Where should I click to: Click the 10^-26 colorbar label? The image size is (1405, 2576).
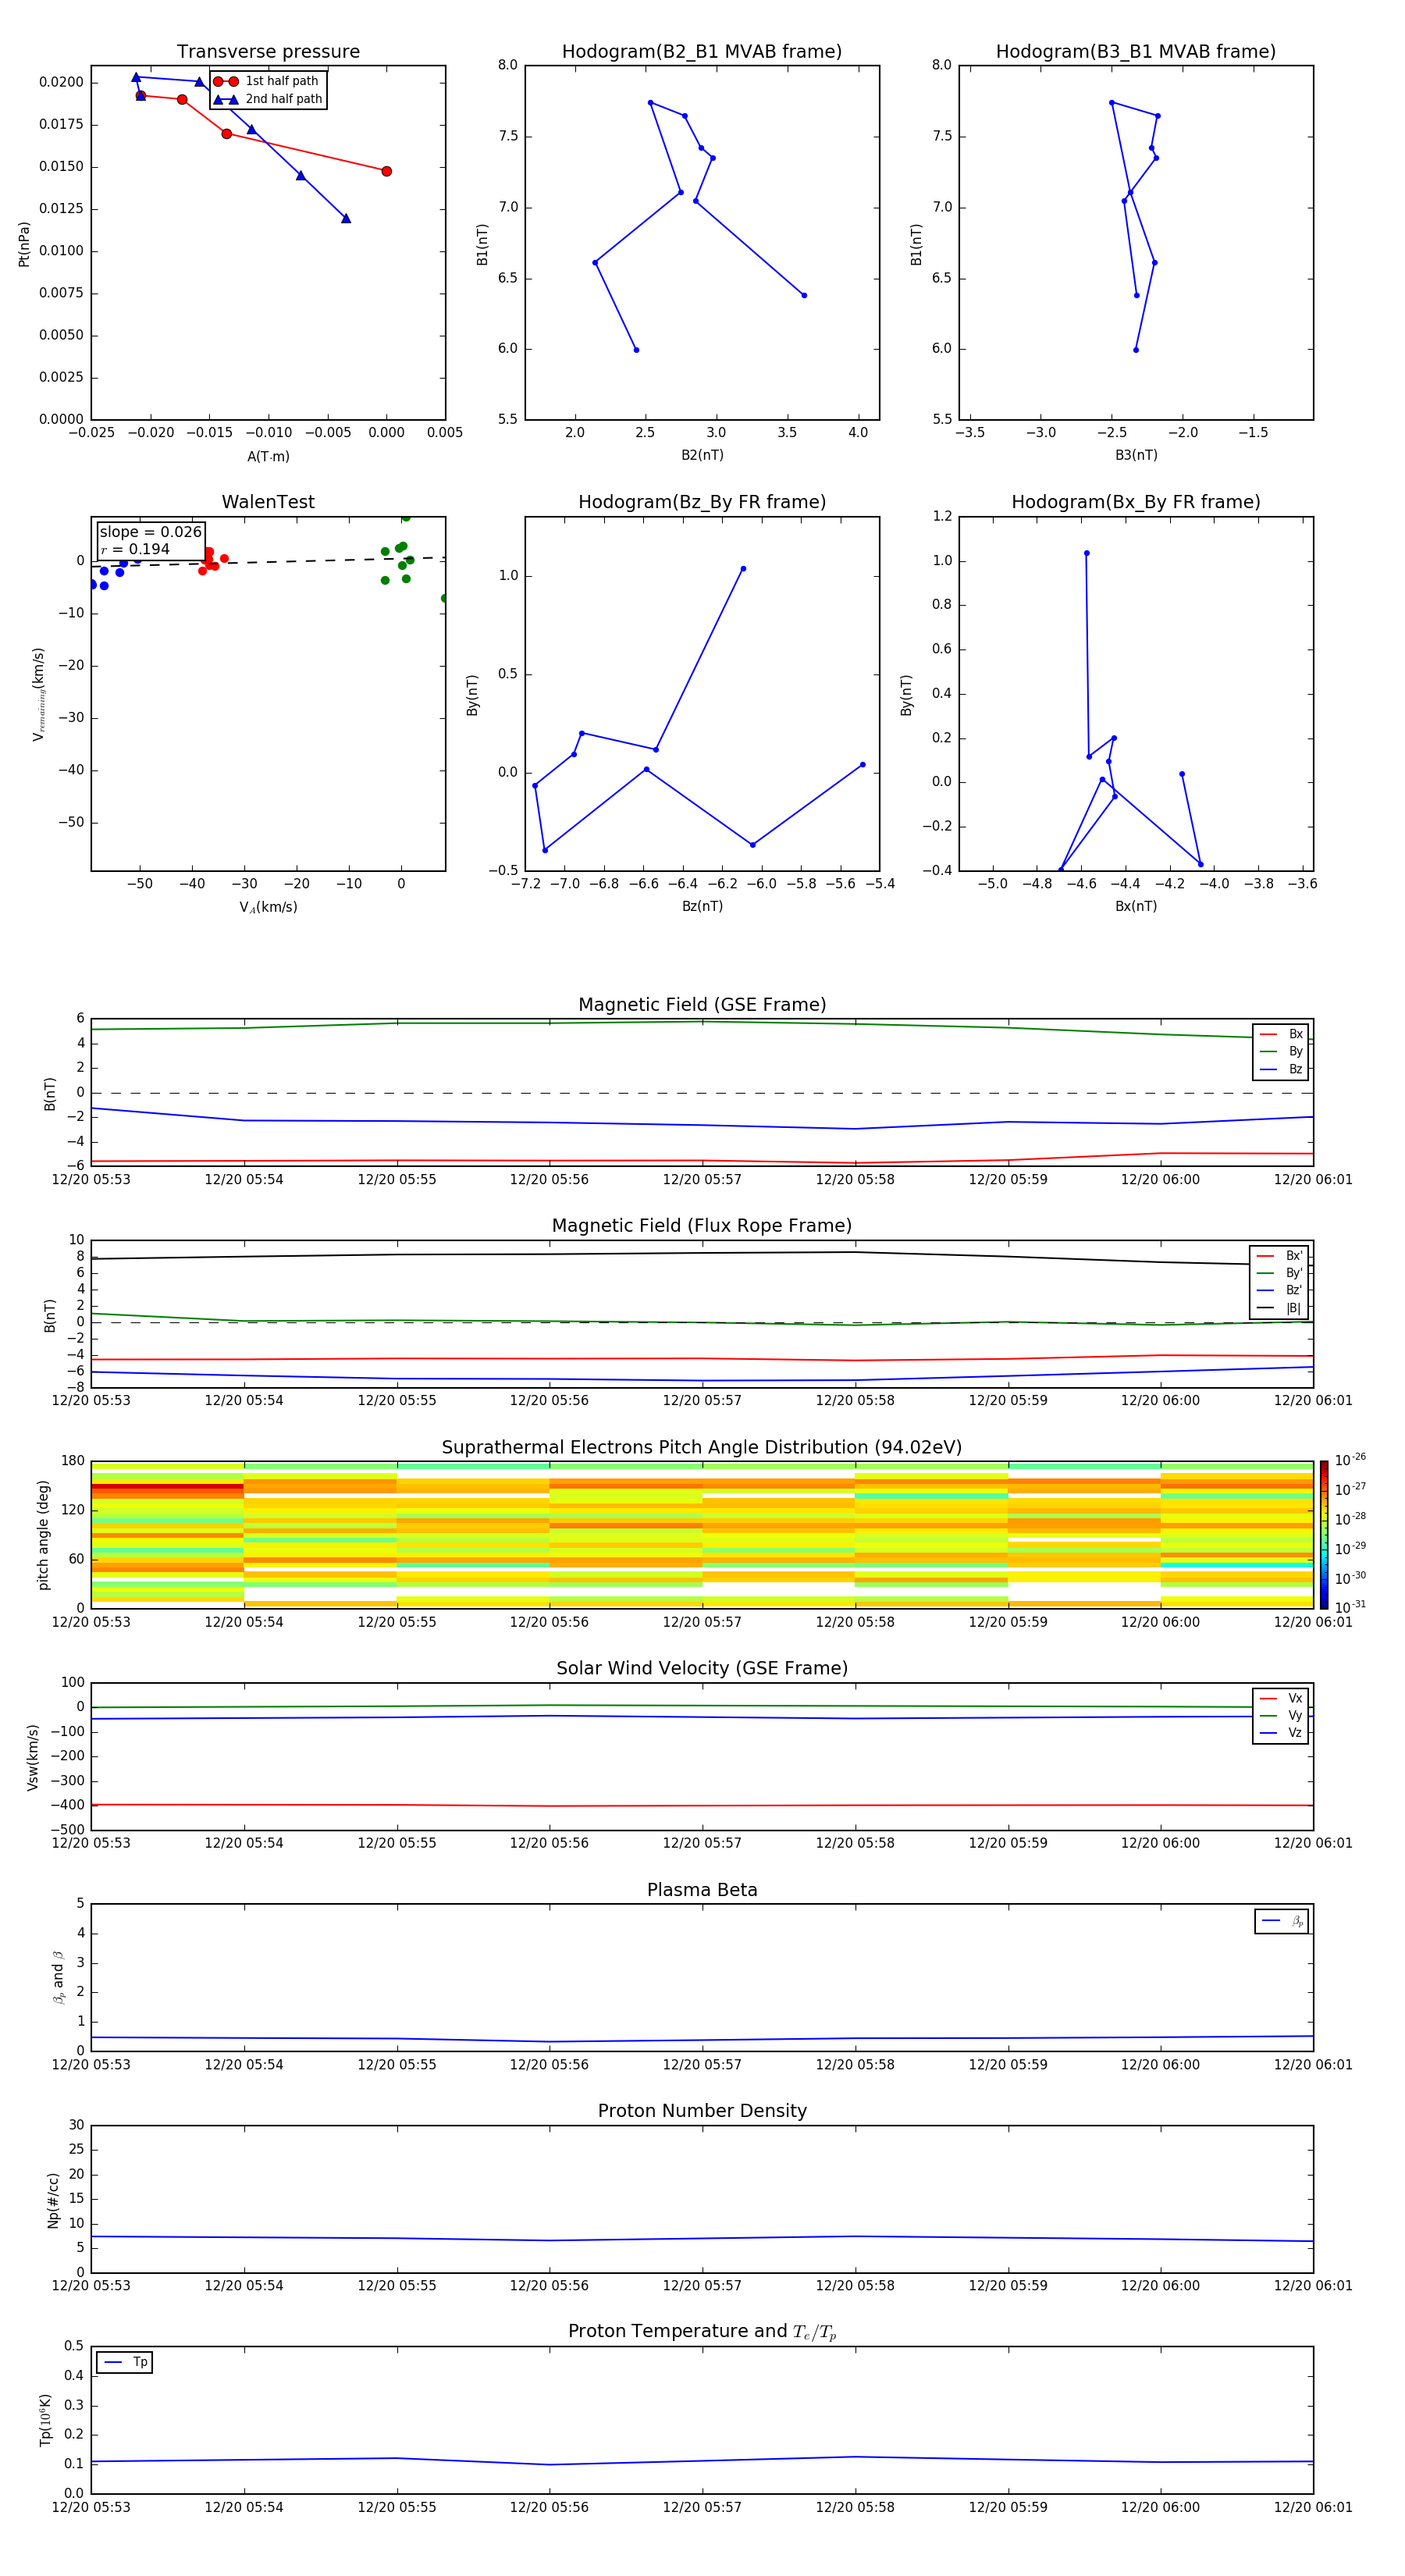[x=1350, y=1460]
